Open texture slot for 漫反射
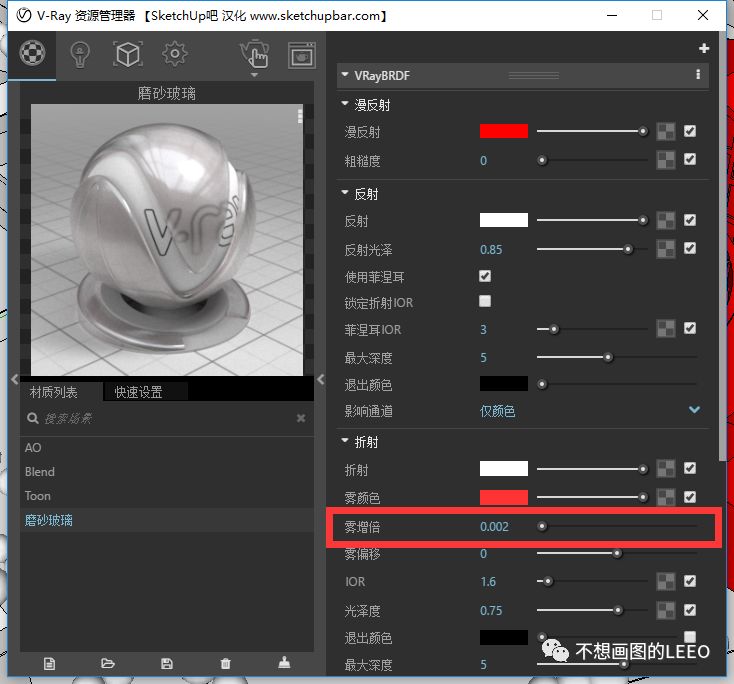The width and height of the screenshot is (734, 684). pos(666,132)
